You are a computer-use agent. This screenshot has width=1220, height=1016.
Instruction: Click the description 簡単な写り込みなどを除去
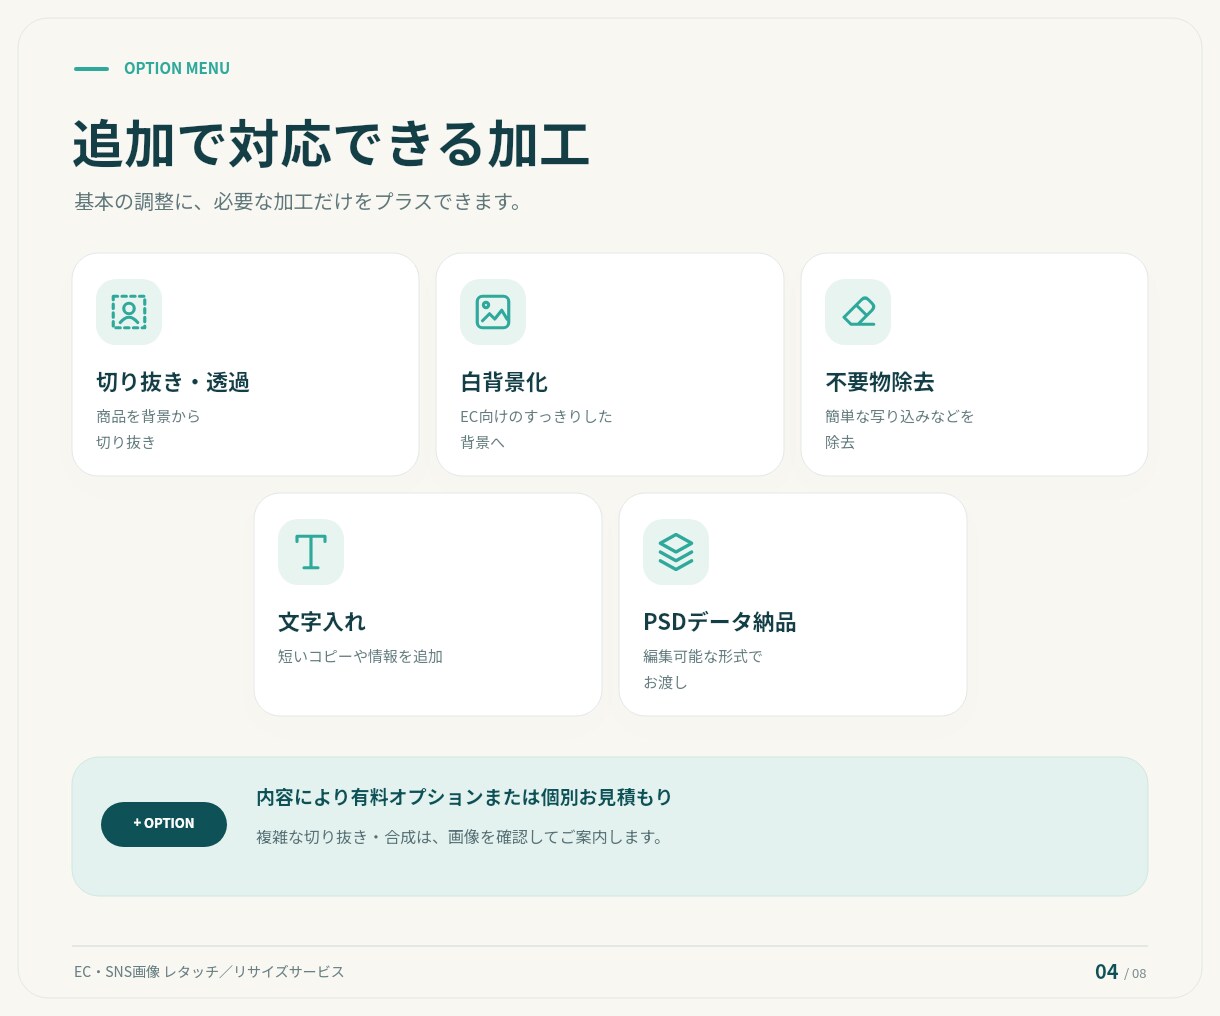coord(900,429)
